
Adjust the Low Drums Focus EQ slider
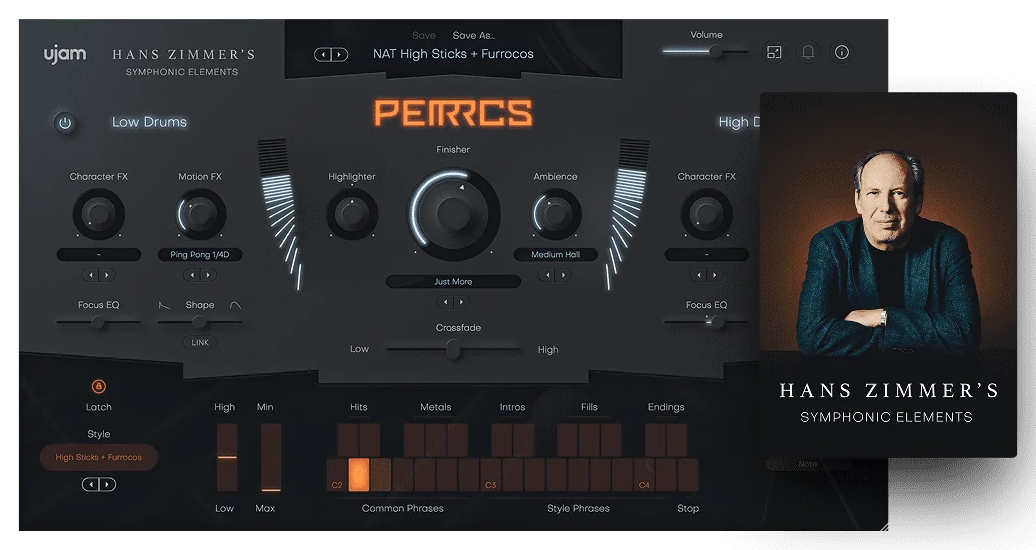point(98,322)
